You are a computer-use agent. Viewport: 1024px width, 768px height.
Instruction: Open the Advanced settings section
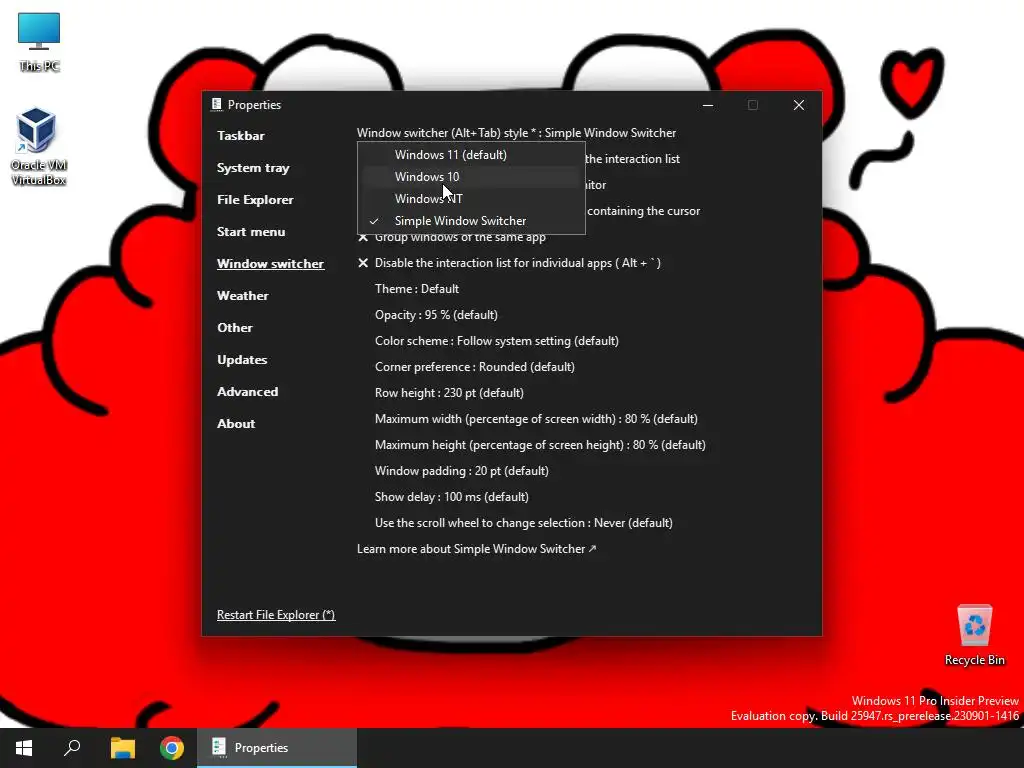pos(248,392)
